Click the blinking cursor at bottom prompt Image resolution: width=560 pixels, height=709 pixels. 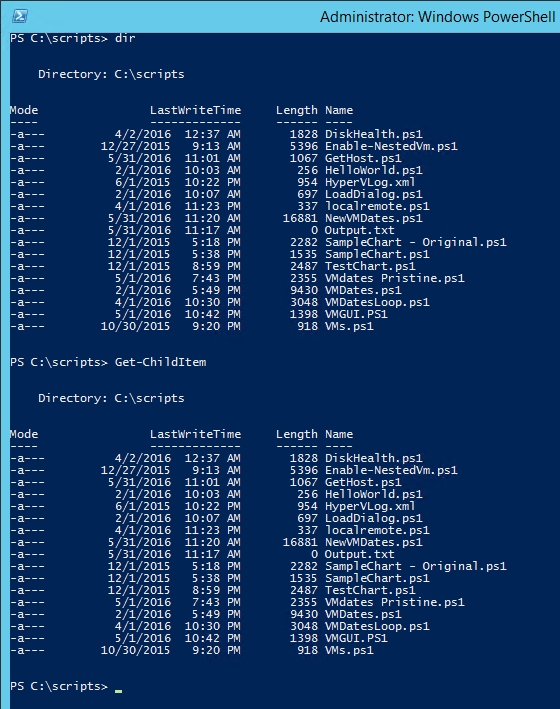(119, 691)
